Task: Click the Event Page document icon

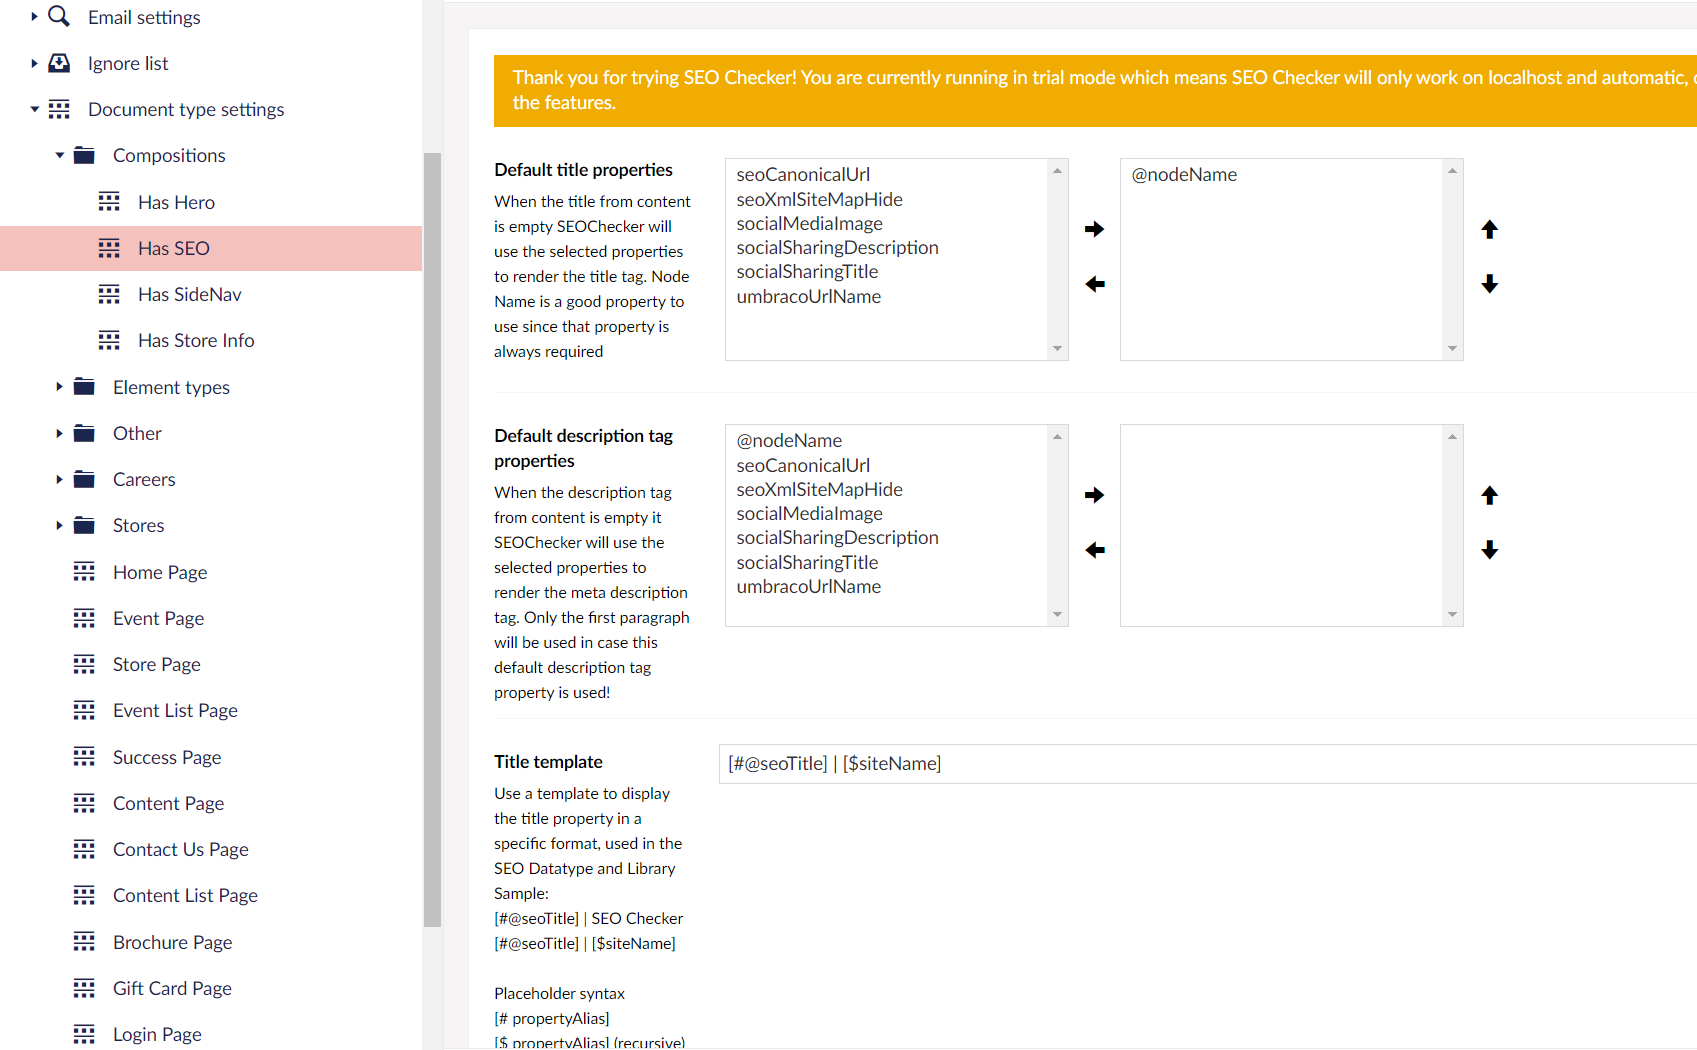Action: 84,618
